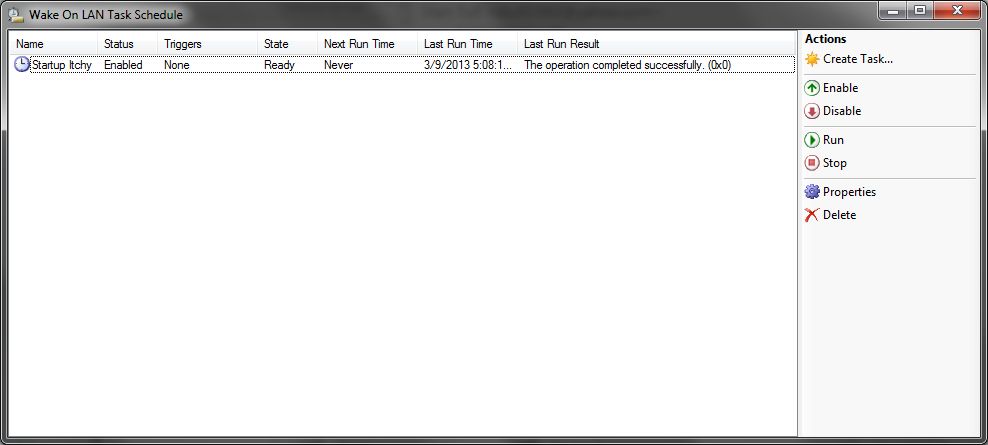The image size is (988, 445).
Task: Sort by the Status column header
Action: (x=127, y=44)
